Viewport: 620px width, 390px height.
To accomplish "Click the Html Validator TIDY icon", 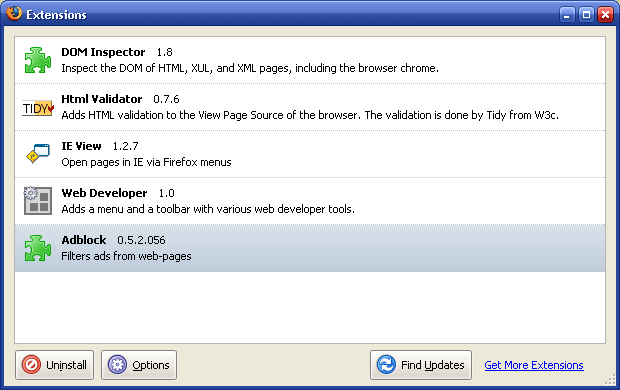I will click(x=38, y=108).
